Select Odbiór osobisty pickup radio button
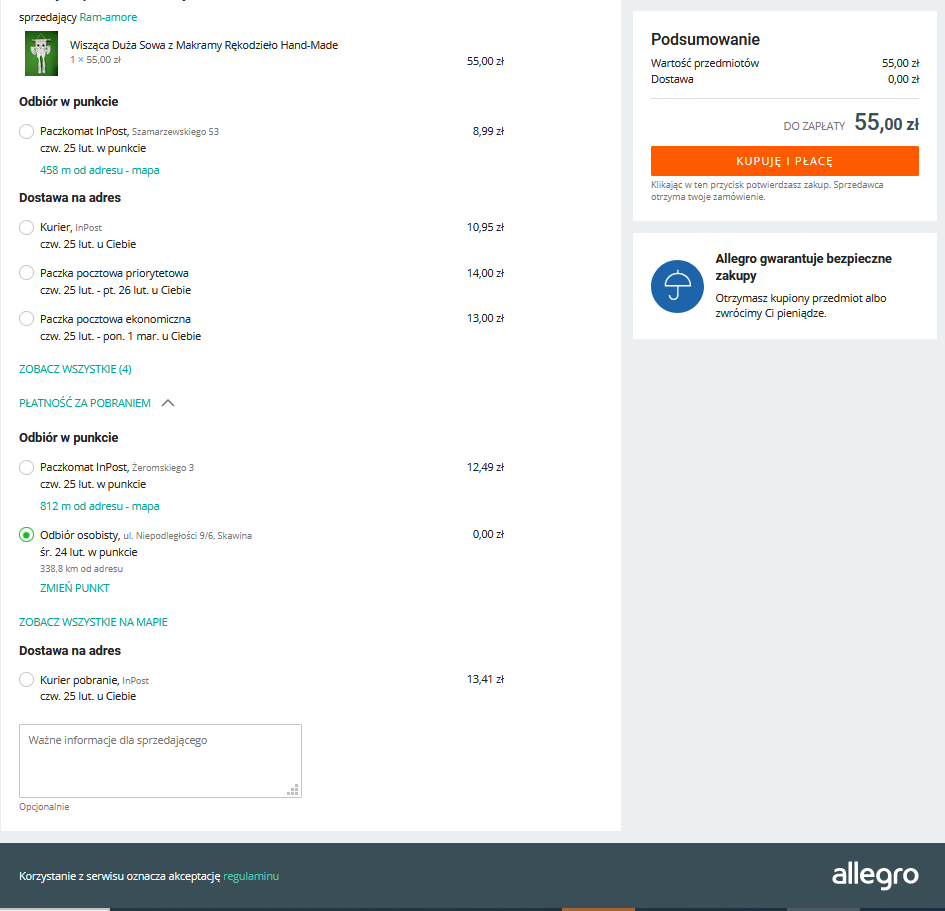This screenshot has height=911, width=945. pyautogui.click(x=27, y=535)
